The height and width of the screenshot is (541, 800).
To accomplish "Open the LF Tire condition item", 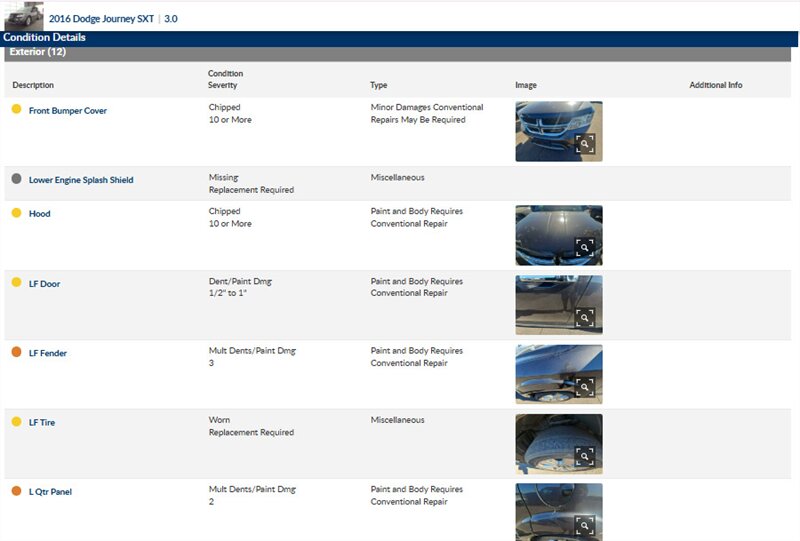I will [42, 423].
